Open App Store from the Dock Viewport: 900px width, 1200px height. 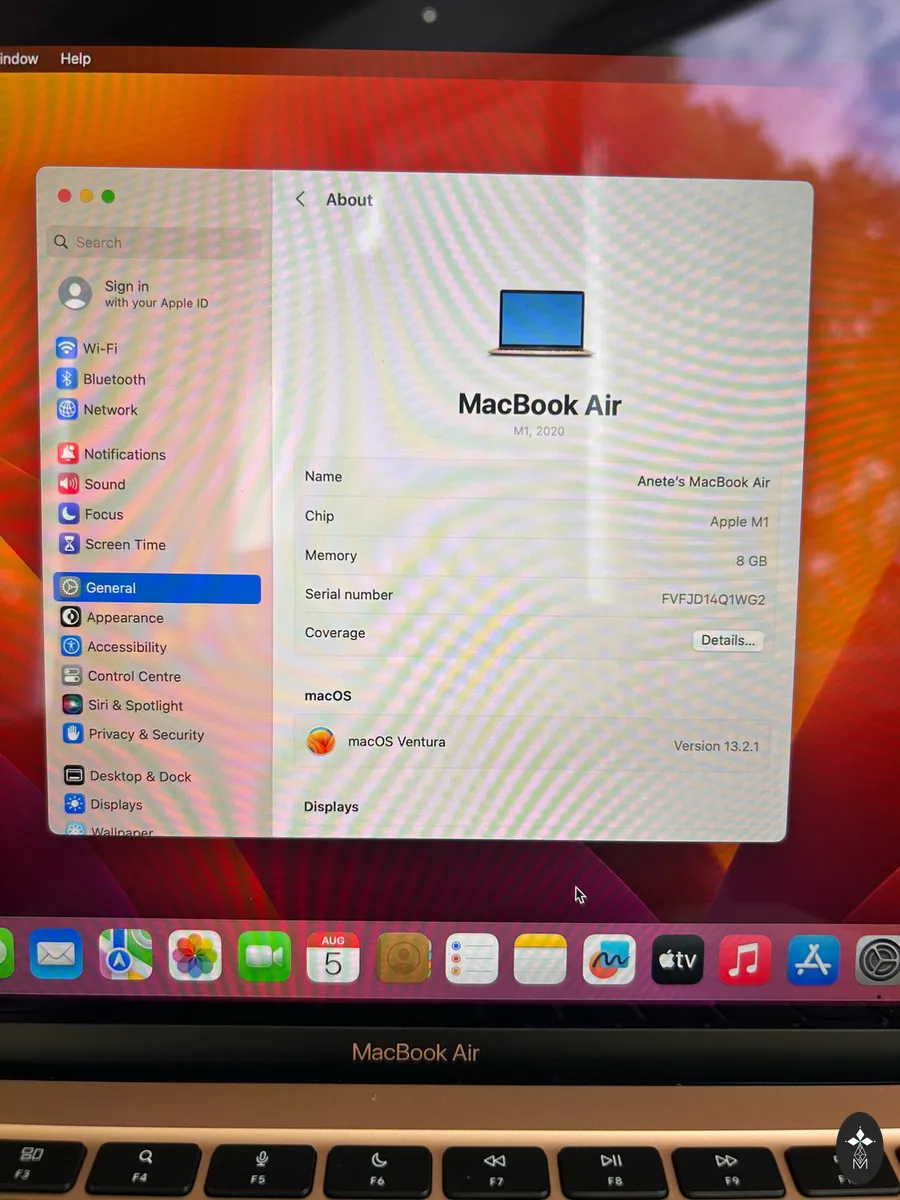pos(813,960)
